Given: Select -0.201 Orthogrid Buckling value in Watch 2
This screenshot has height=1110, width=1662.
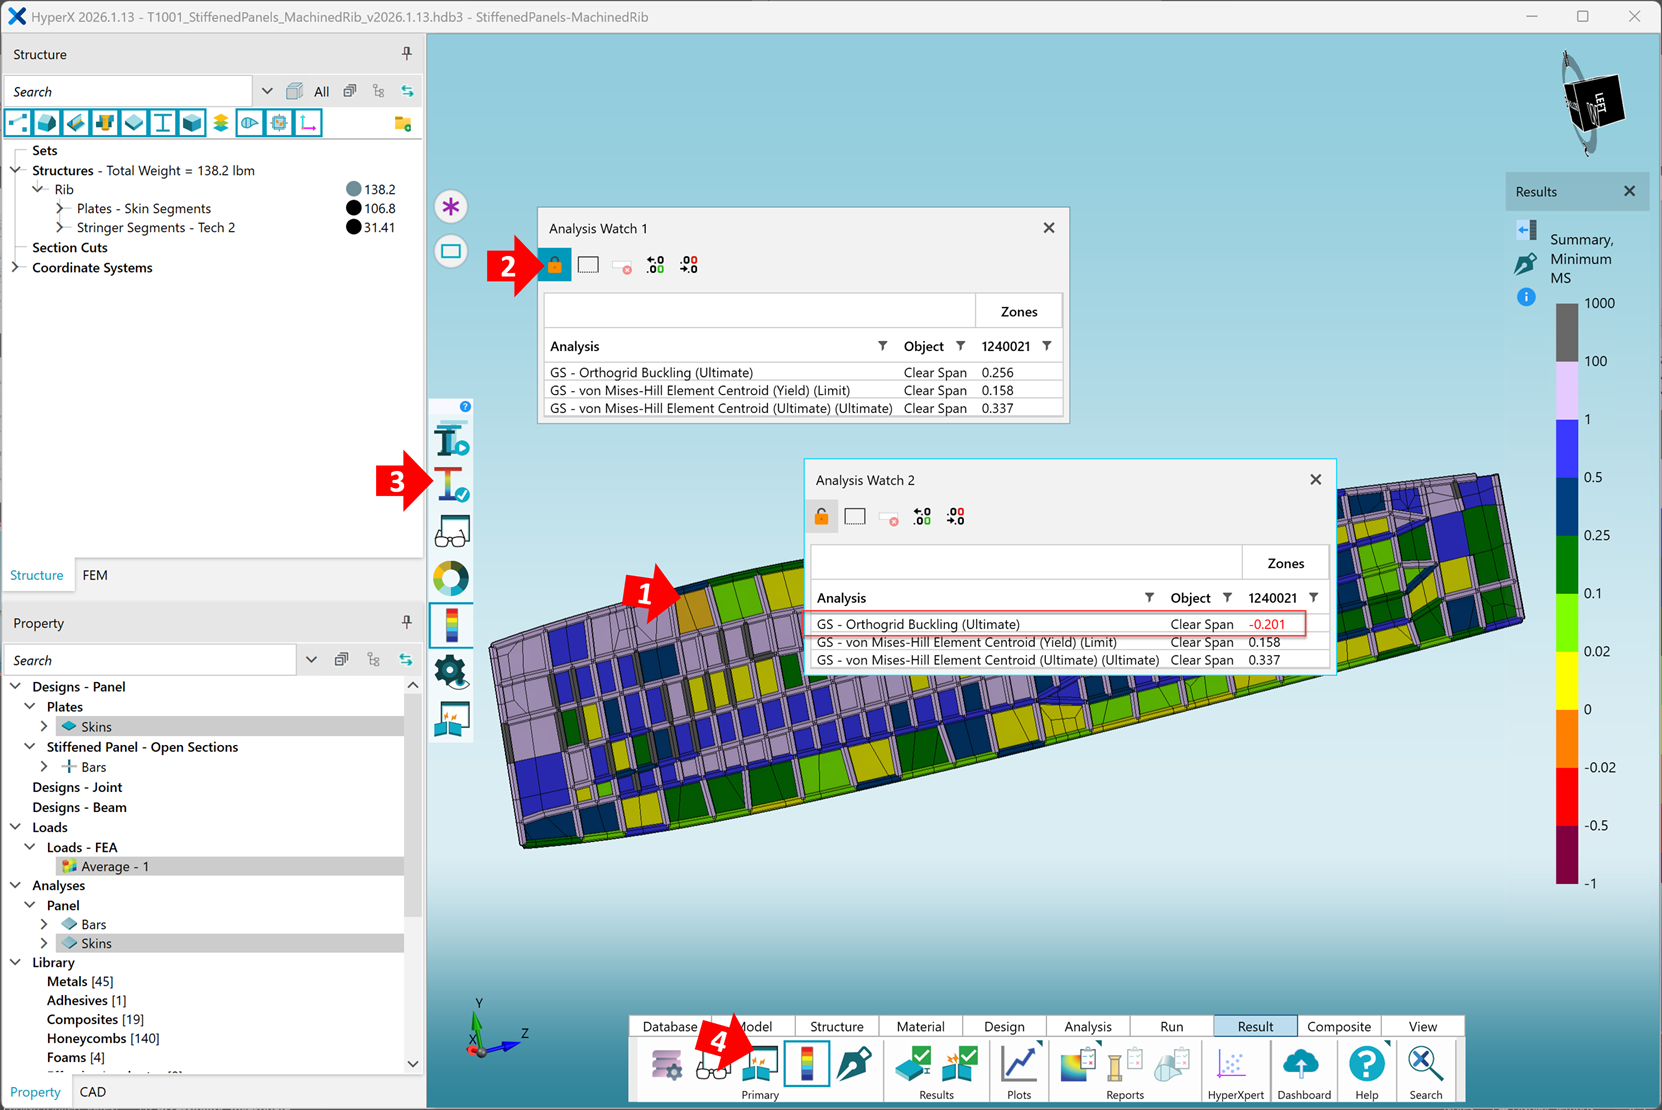Looking at the screenshot, I should coord(1267,624).
